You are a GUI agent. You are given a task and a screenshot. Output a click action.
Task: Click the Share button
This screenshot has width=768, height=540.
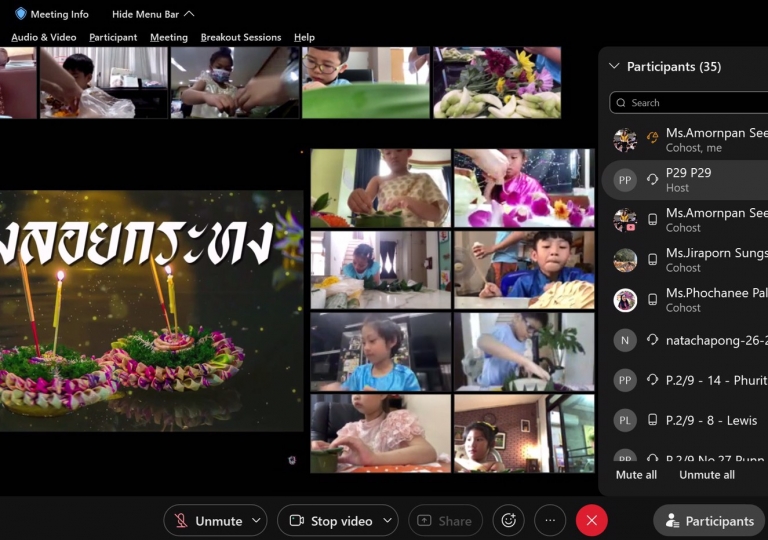(445, 520)
